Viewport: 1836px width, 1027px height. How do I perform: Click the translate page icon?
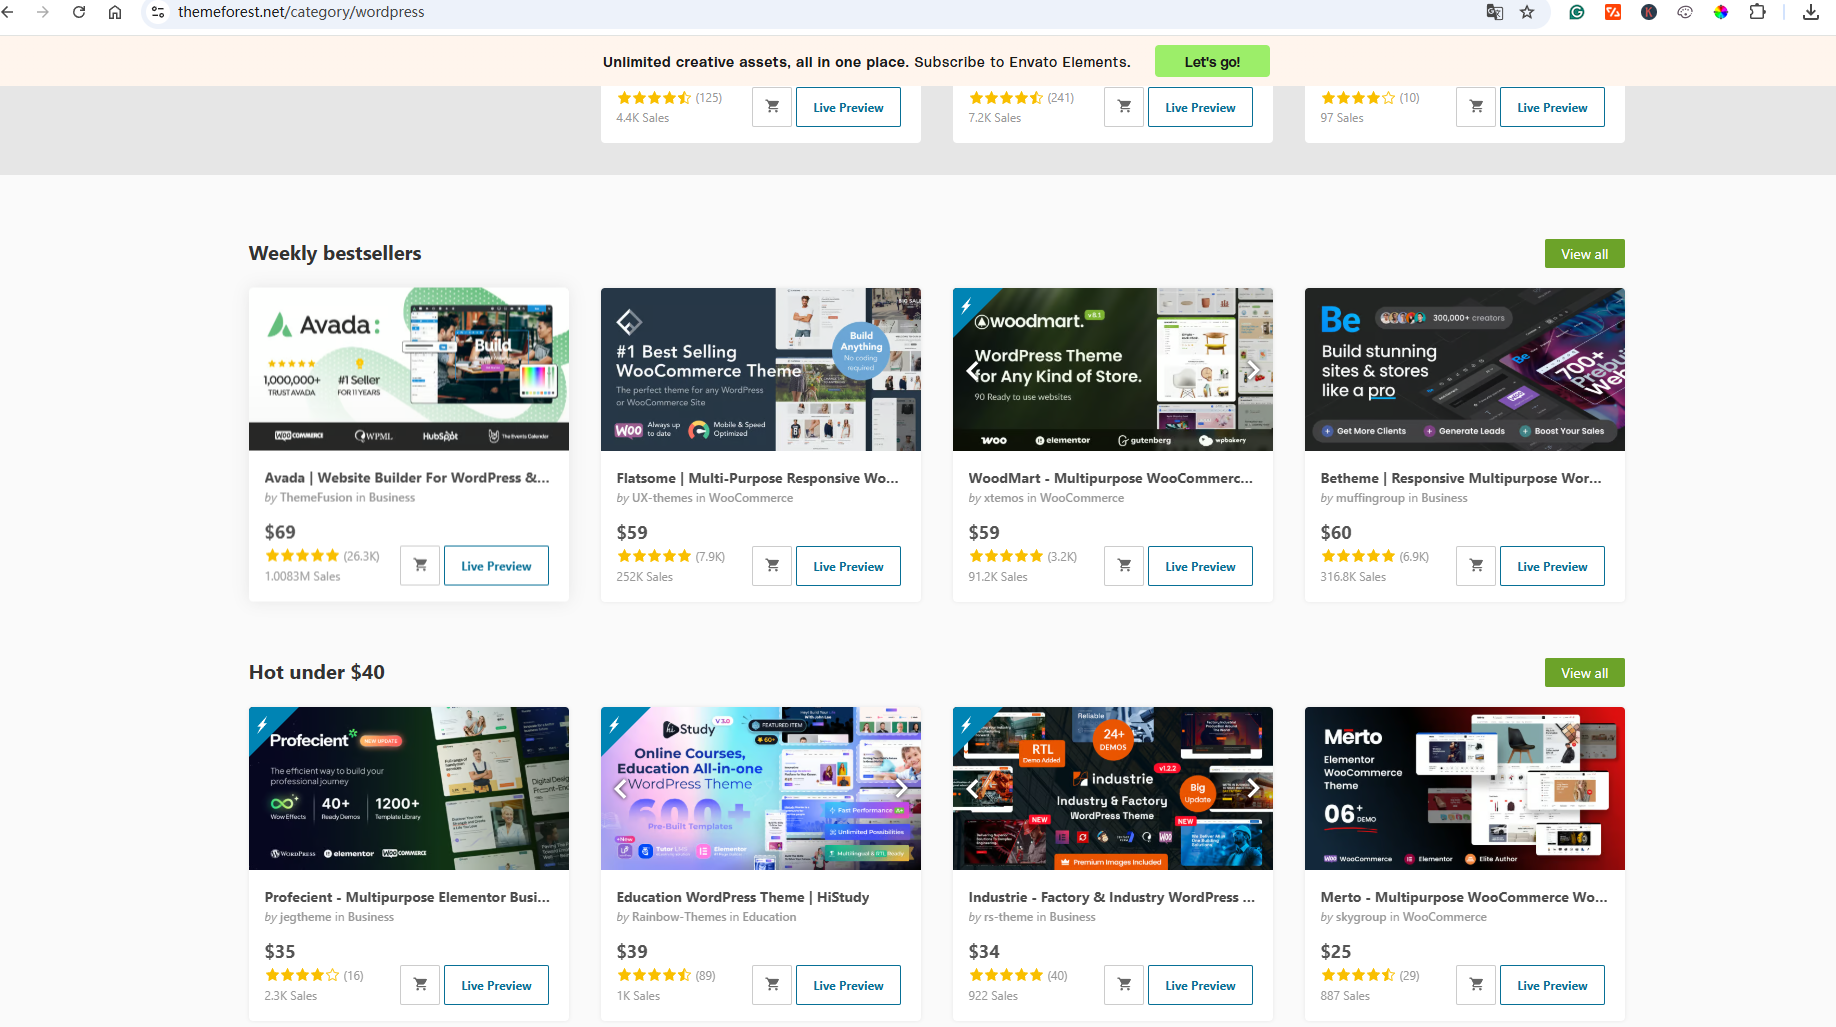pyautogui.click(x=1495, y=12)
